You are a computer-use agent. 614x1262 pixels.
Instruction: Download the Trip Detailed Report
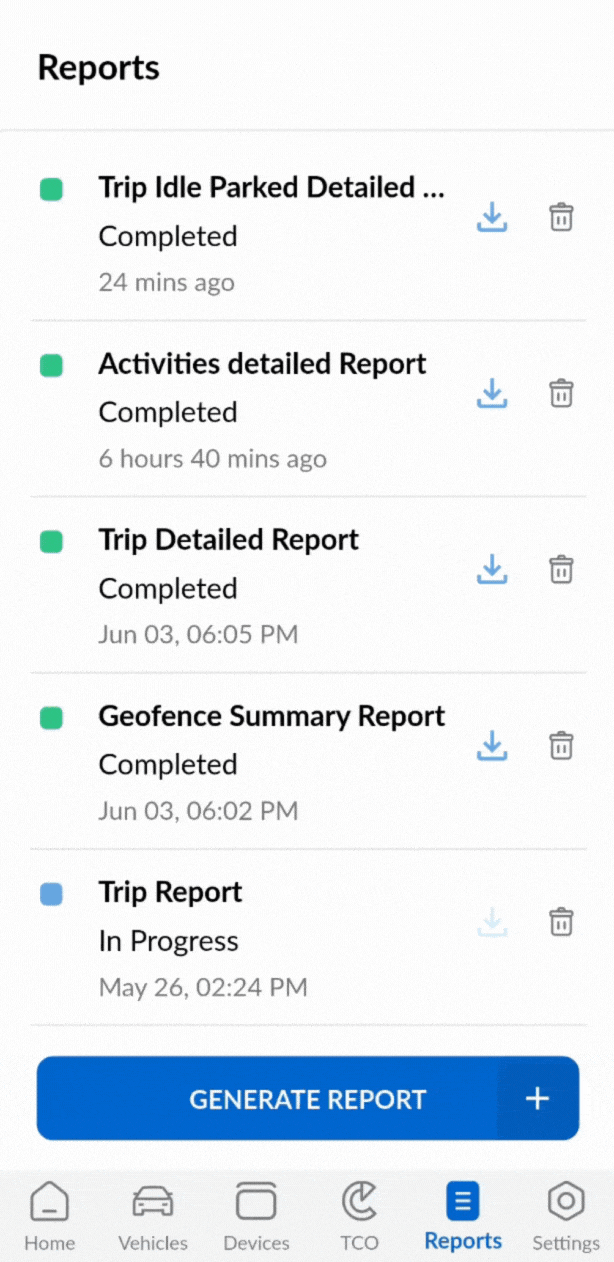tap(491, 569)
